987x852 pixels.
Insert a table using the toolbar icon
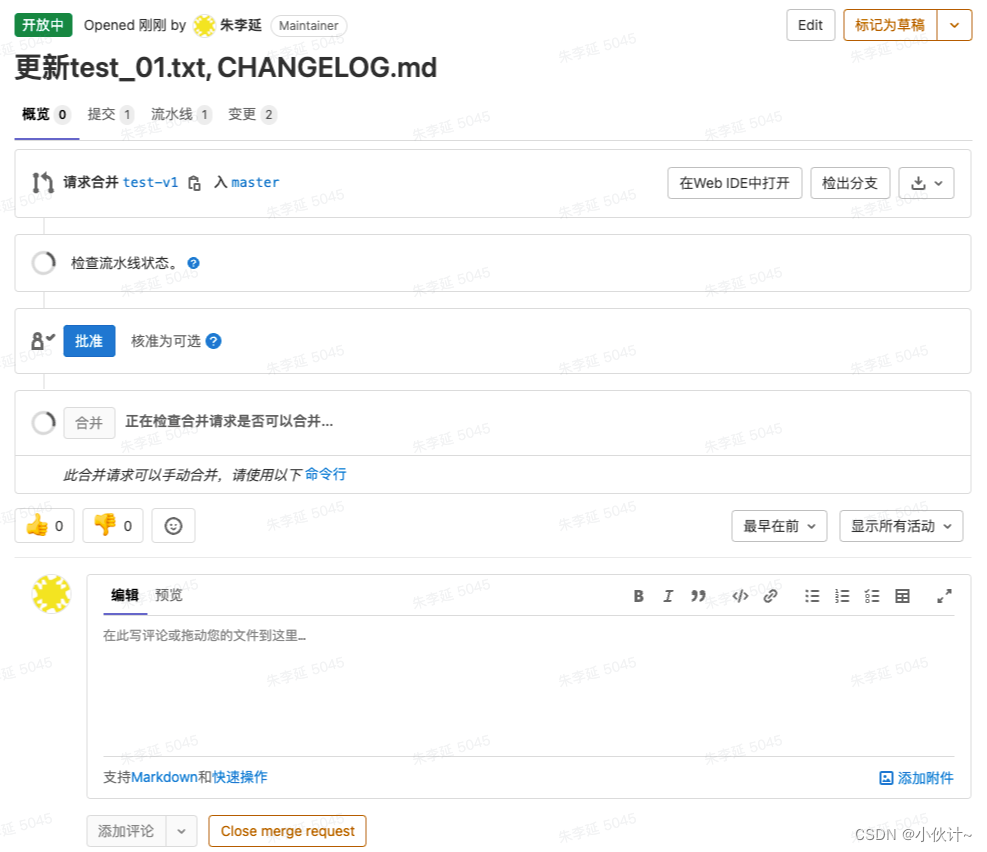[x=902, y=595]
